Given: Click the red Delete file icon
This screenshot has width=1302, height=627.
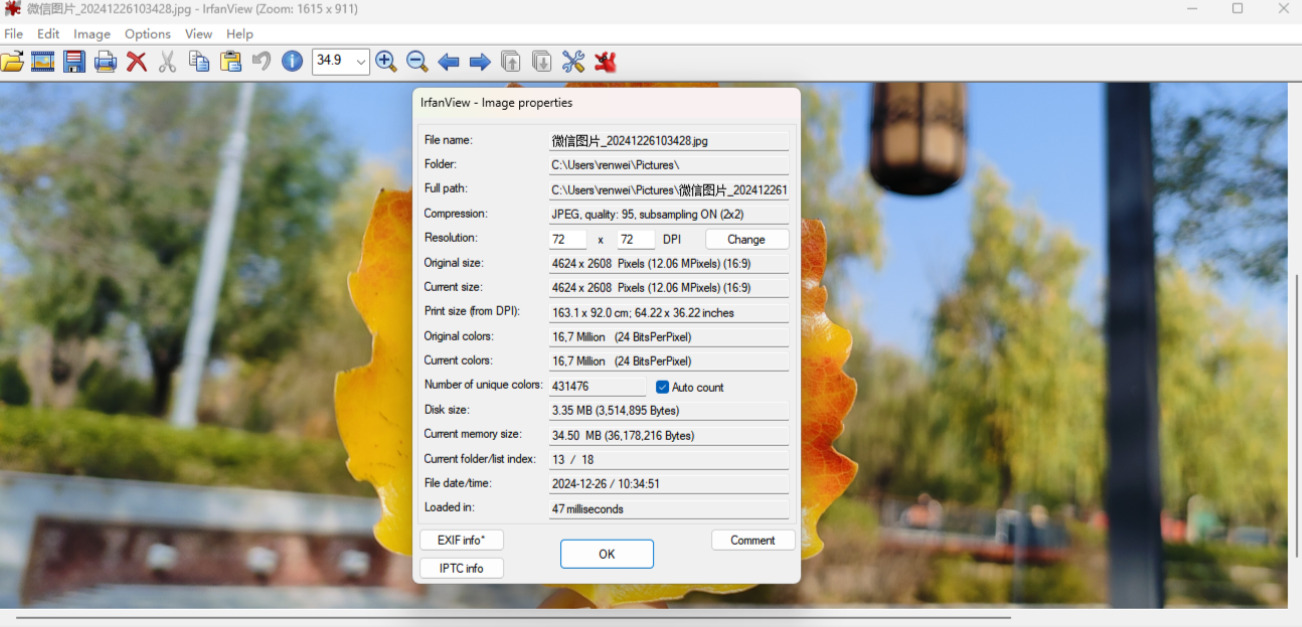Looking at the screenshot, I should pyautogui.click(x=136, y=62).
